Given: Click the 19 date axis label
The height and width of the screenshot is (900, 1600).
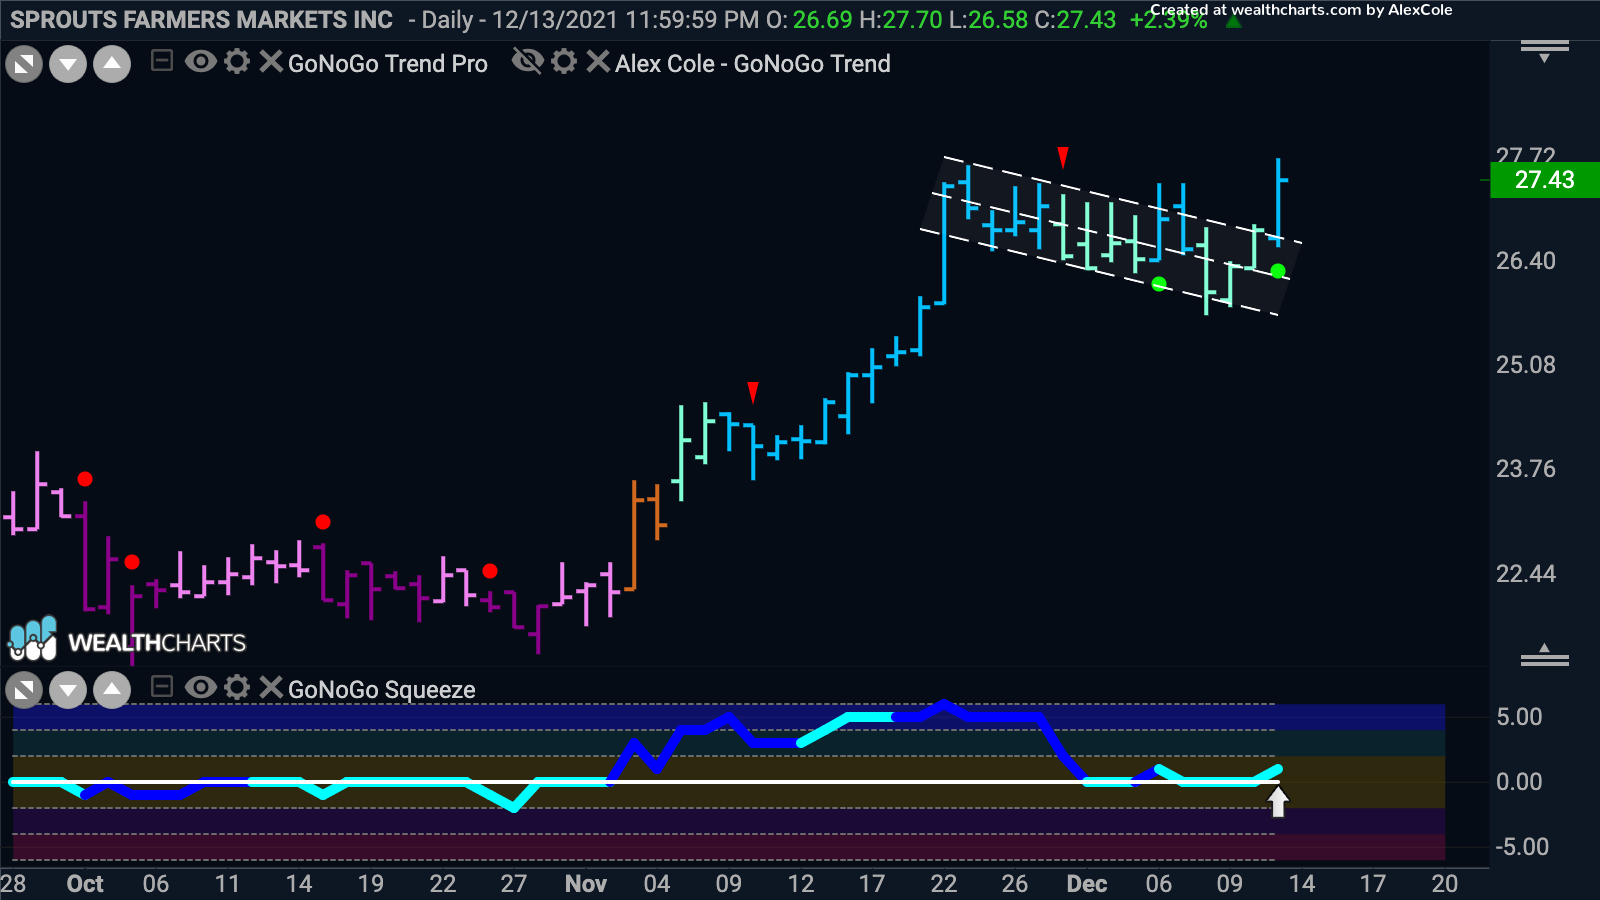Looking at the screenshot, I should click(371, 884).
